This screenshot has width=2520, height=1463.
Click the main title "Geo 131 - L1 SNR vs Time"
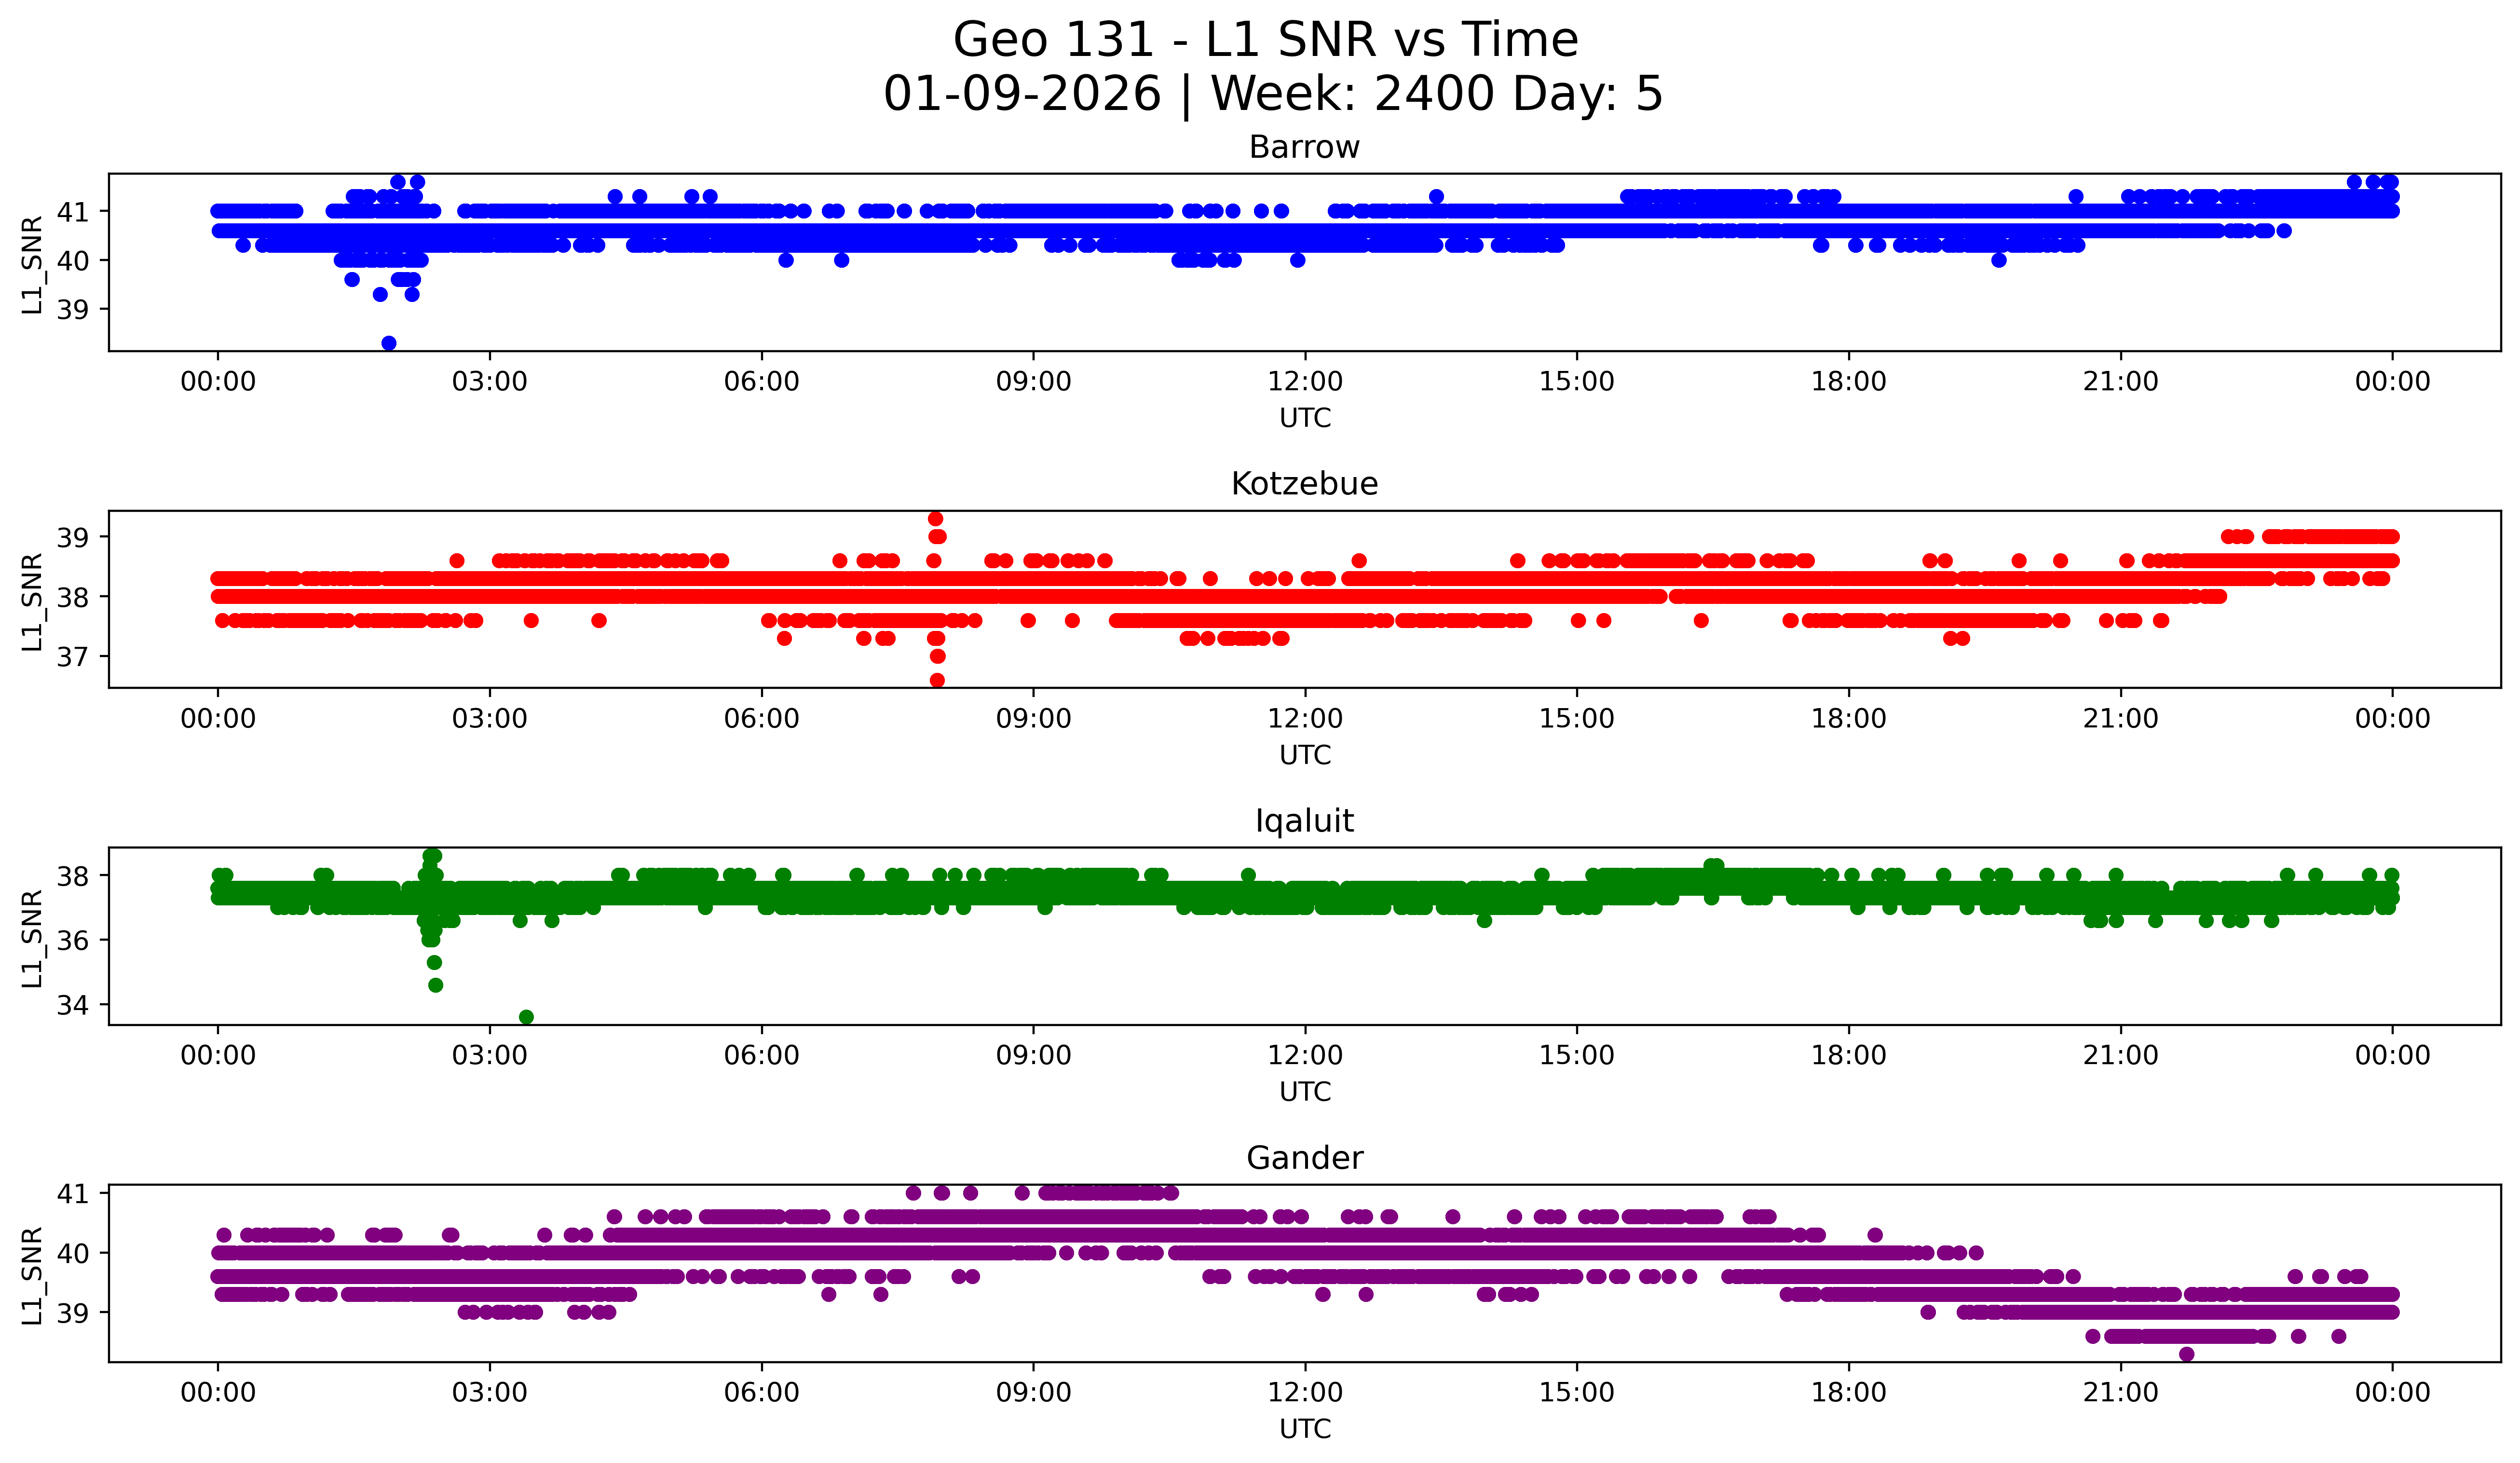pyautogui.click(x=1265, y=40)
